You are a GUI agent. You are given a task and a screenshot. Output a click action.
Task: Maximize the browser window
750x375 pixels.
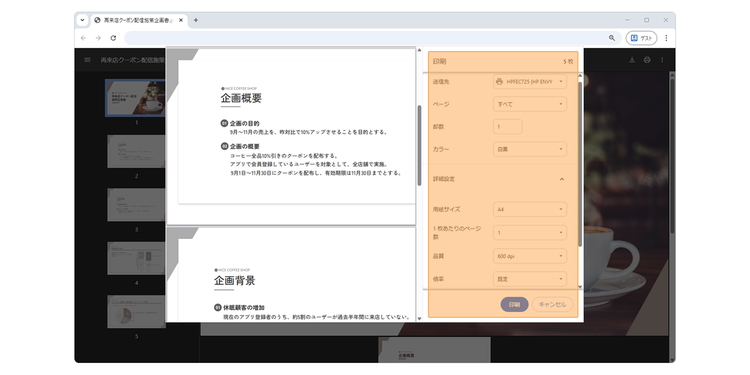click(x=647, y=20)
